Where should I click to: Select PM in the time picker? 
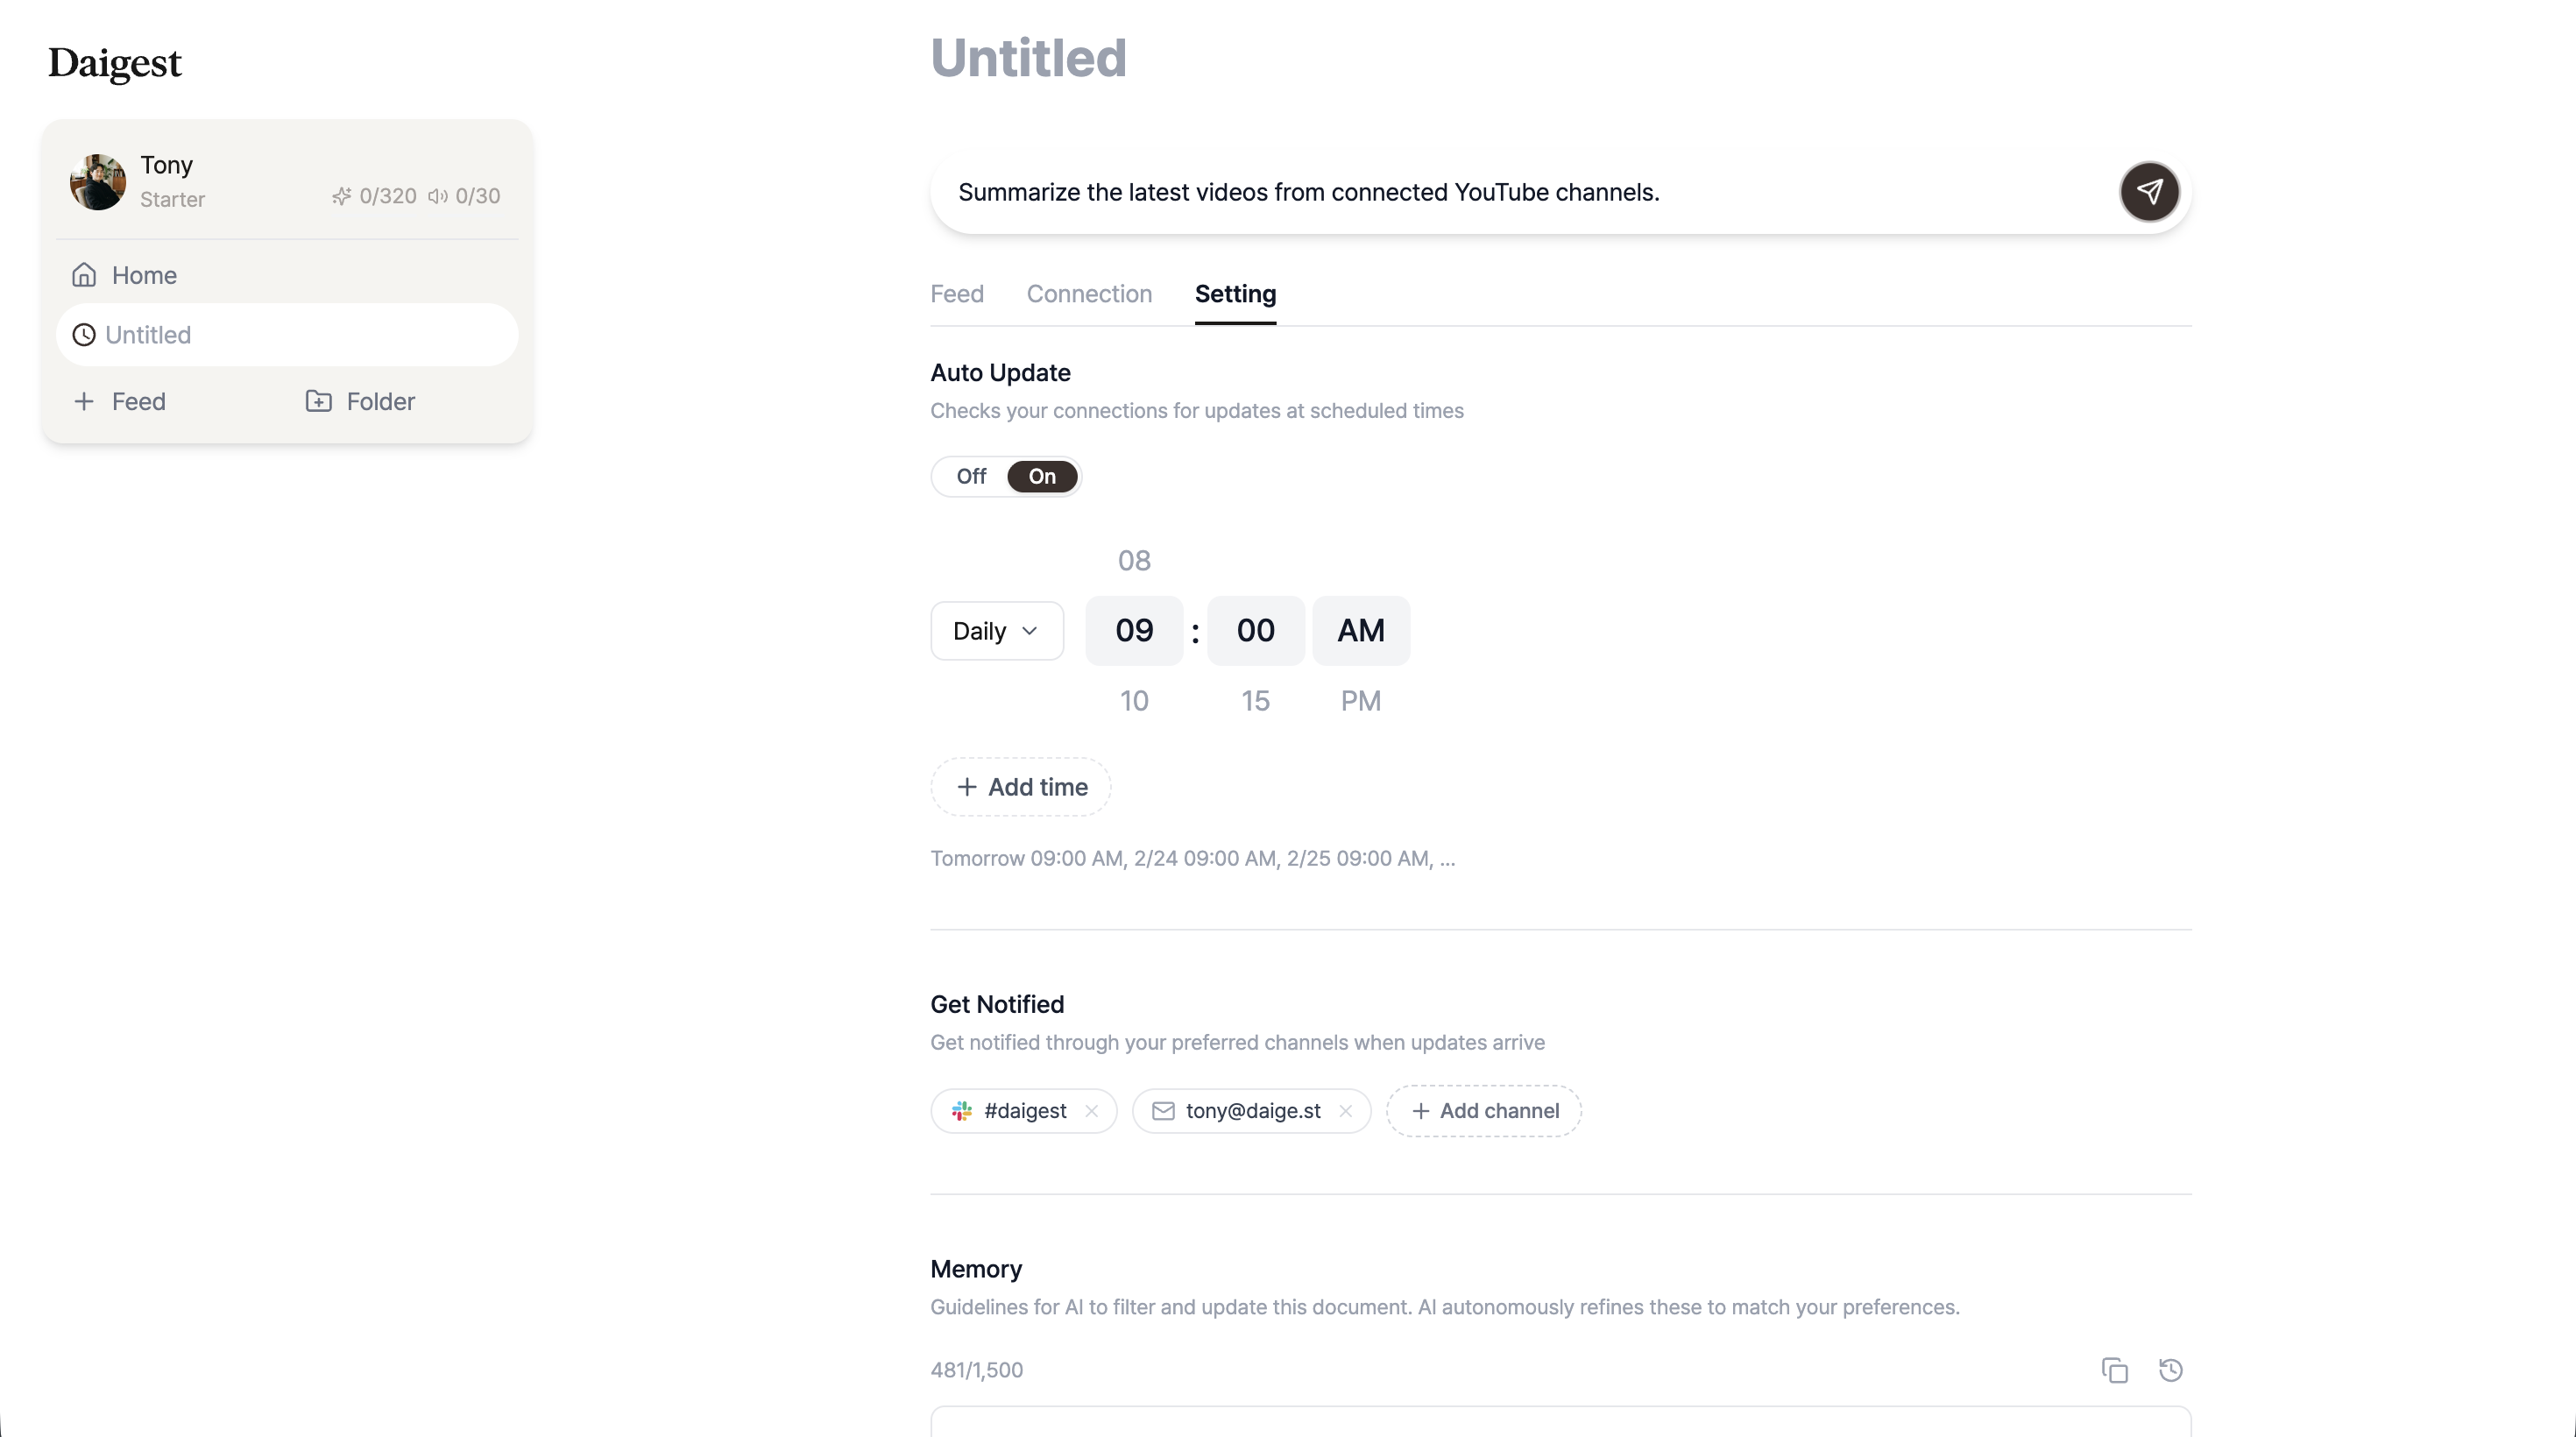pyautogui.click(x=1360, y=701)
